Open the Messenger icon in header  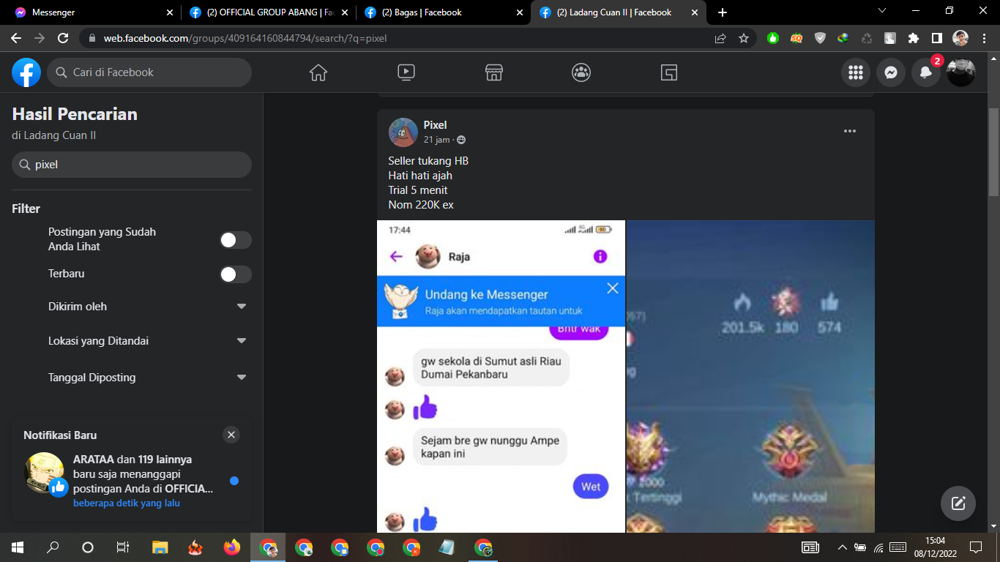891,73
